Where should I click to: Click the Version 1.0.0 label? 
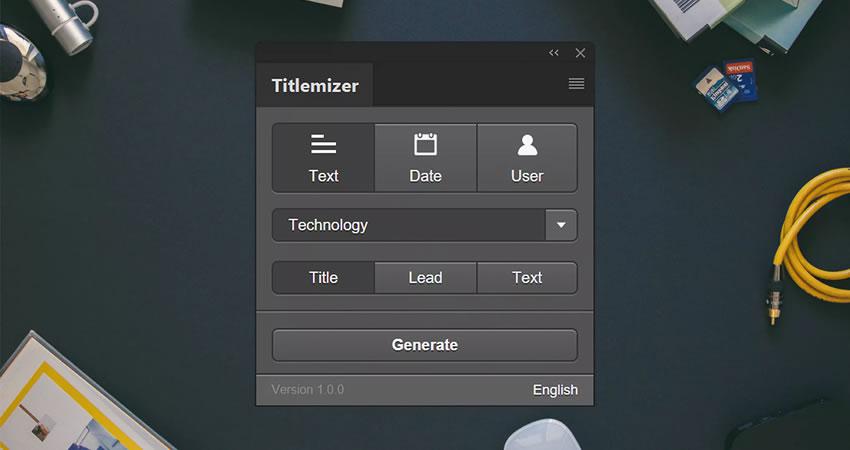307,390
